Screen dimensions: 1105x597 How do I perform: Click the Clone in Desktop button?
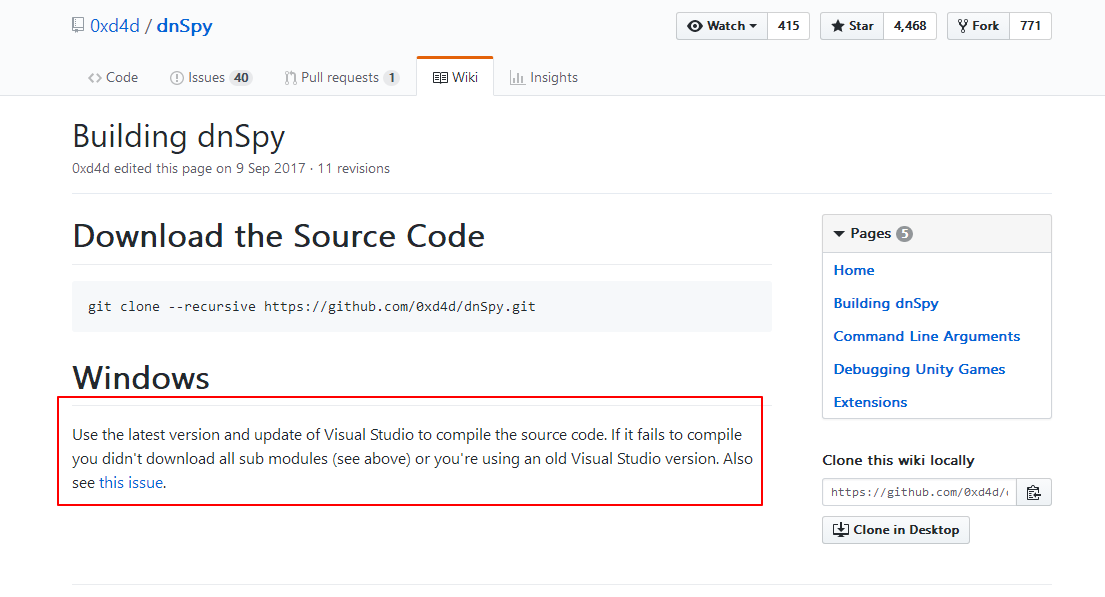pos(896,530)
